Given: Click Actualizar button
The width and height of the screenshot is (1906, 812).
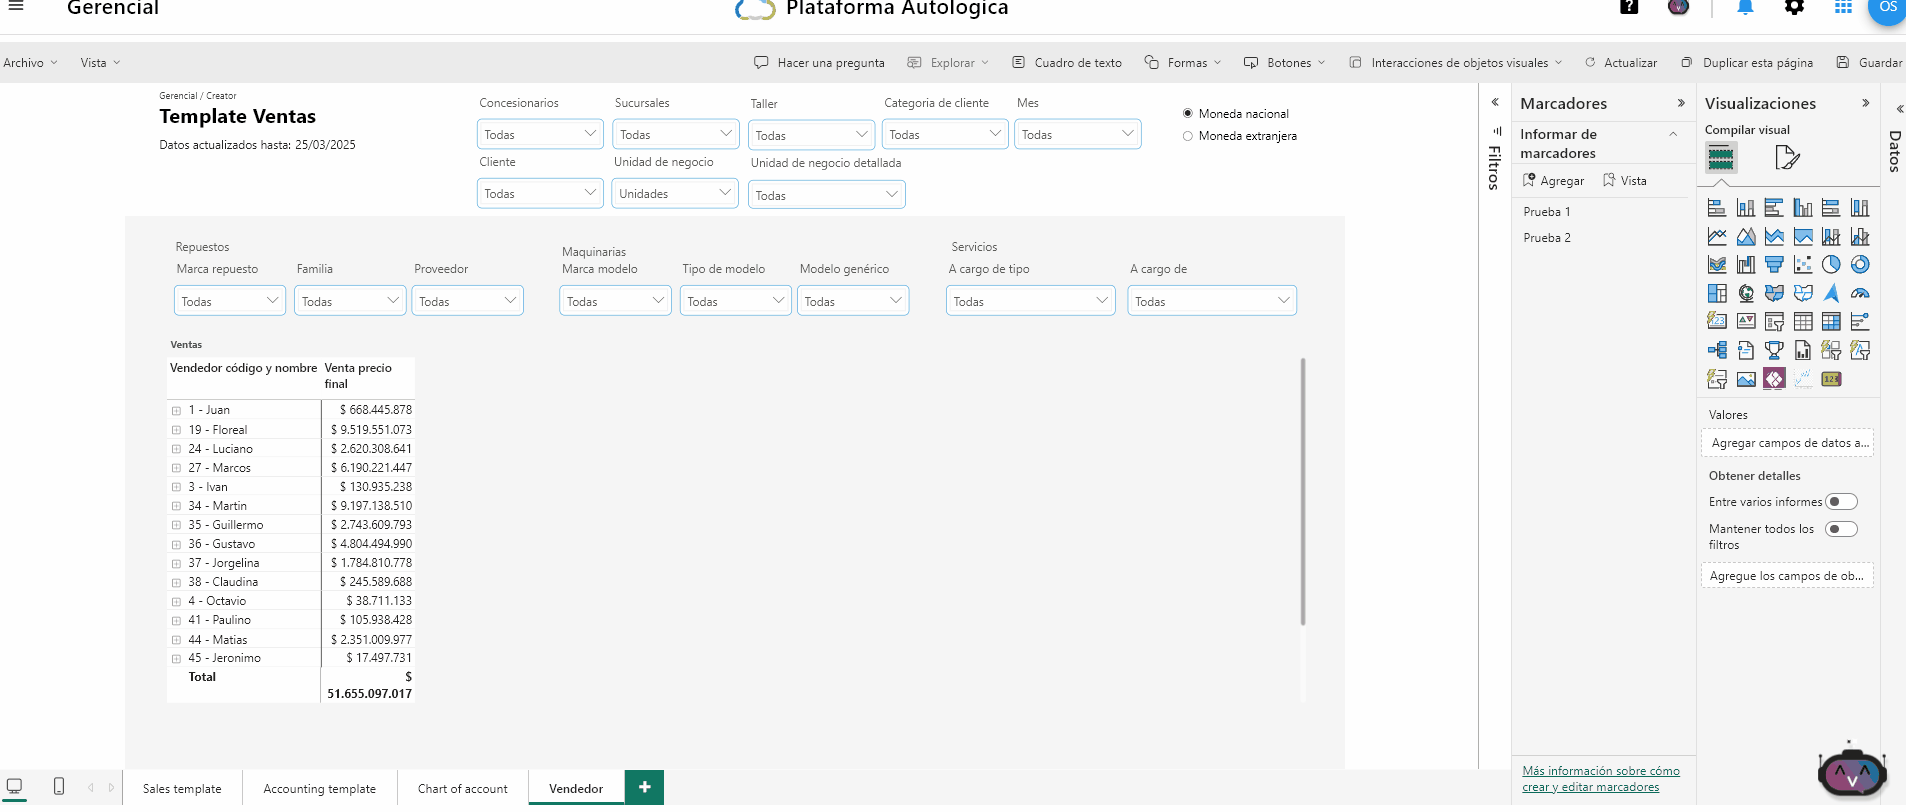Looking at the screenshot, I should (x=1621, y=62).
